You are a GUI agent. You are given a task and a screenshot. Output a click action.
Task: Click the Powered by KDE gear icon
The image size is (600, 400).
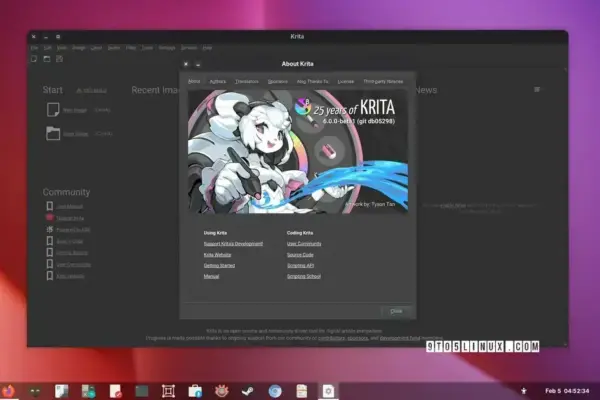pyautogui.click(x=50, y=229)
